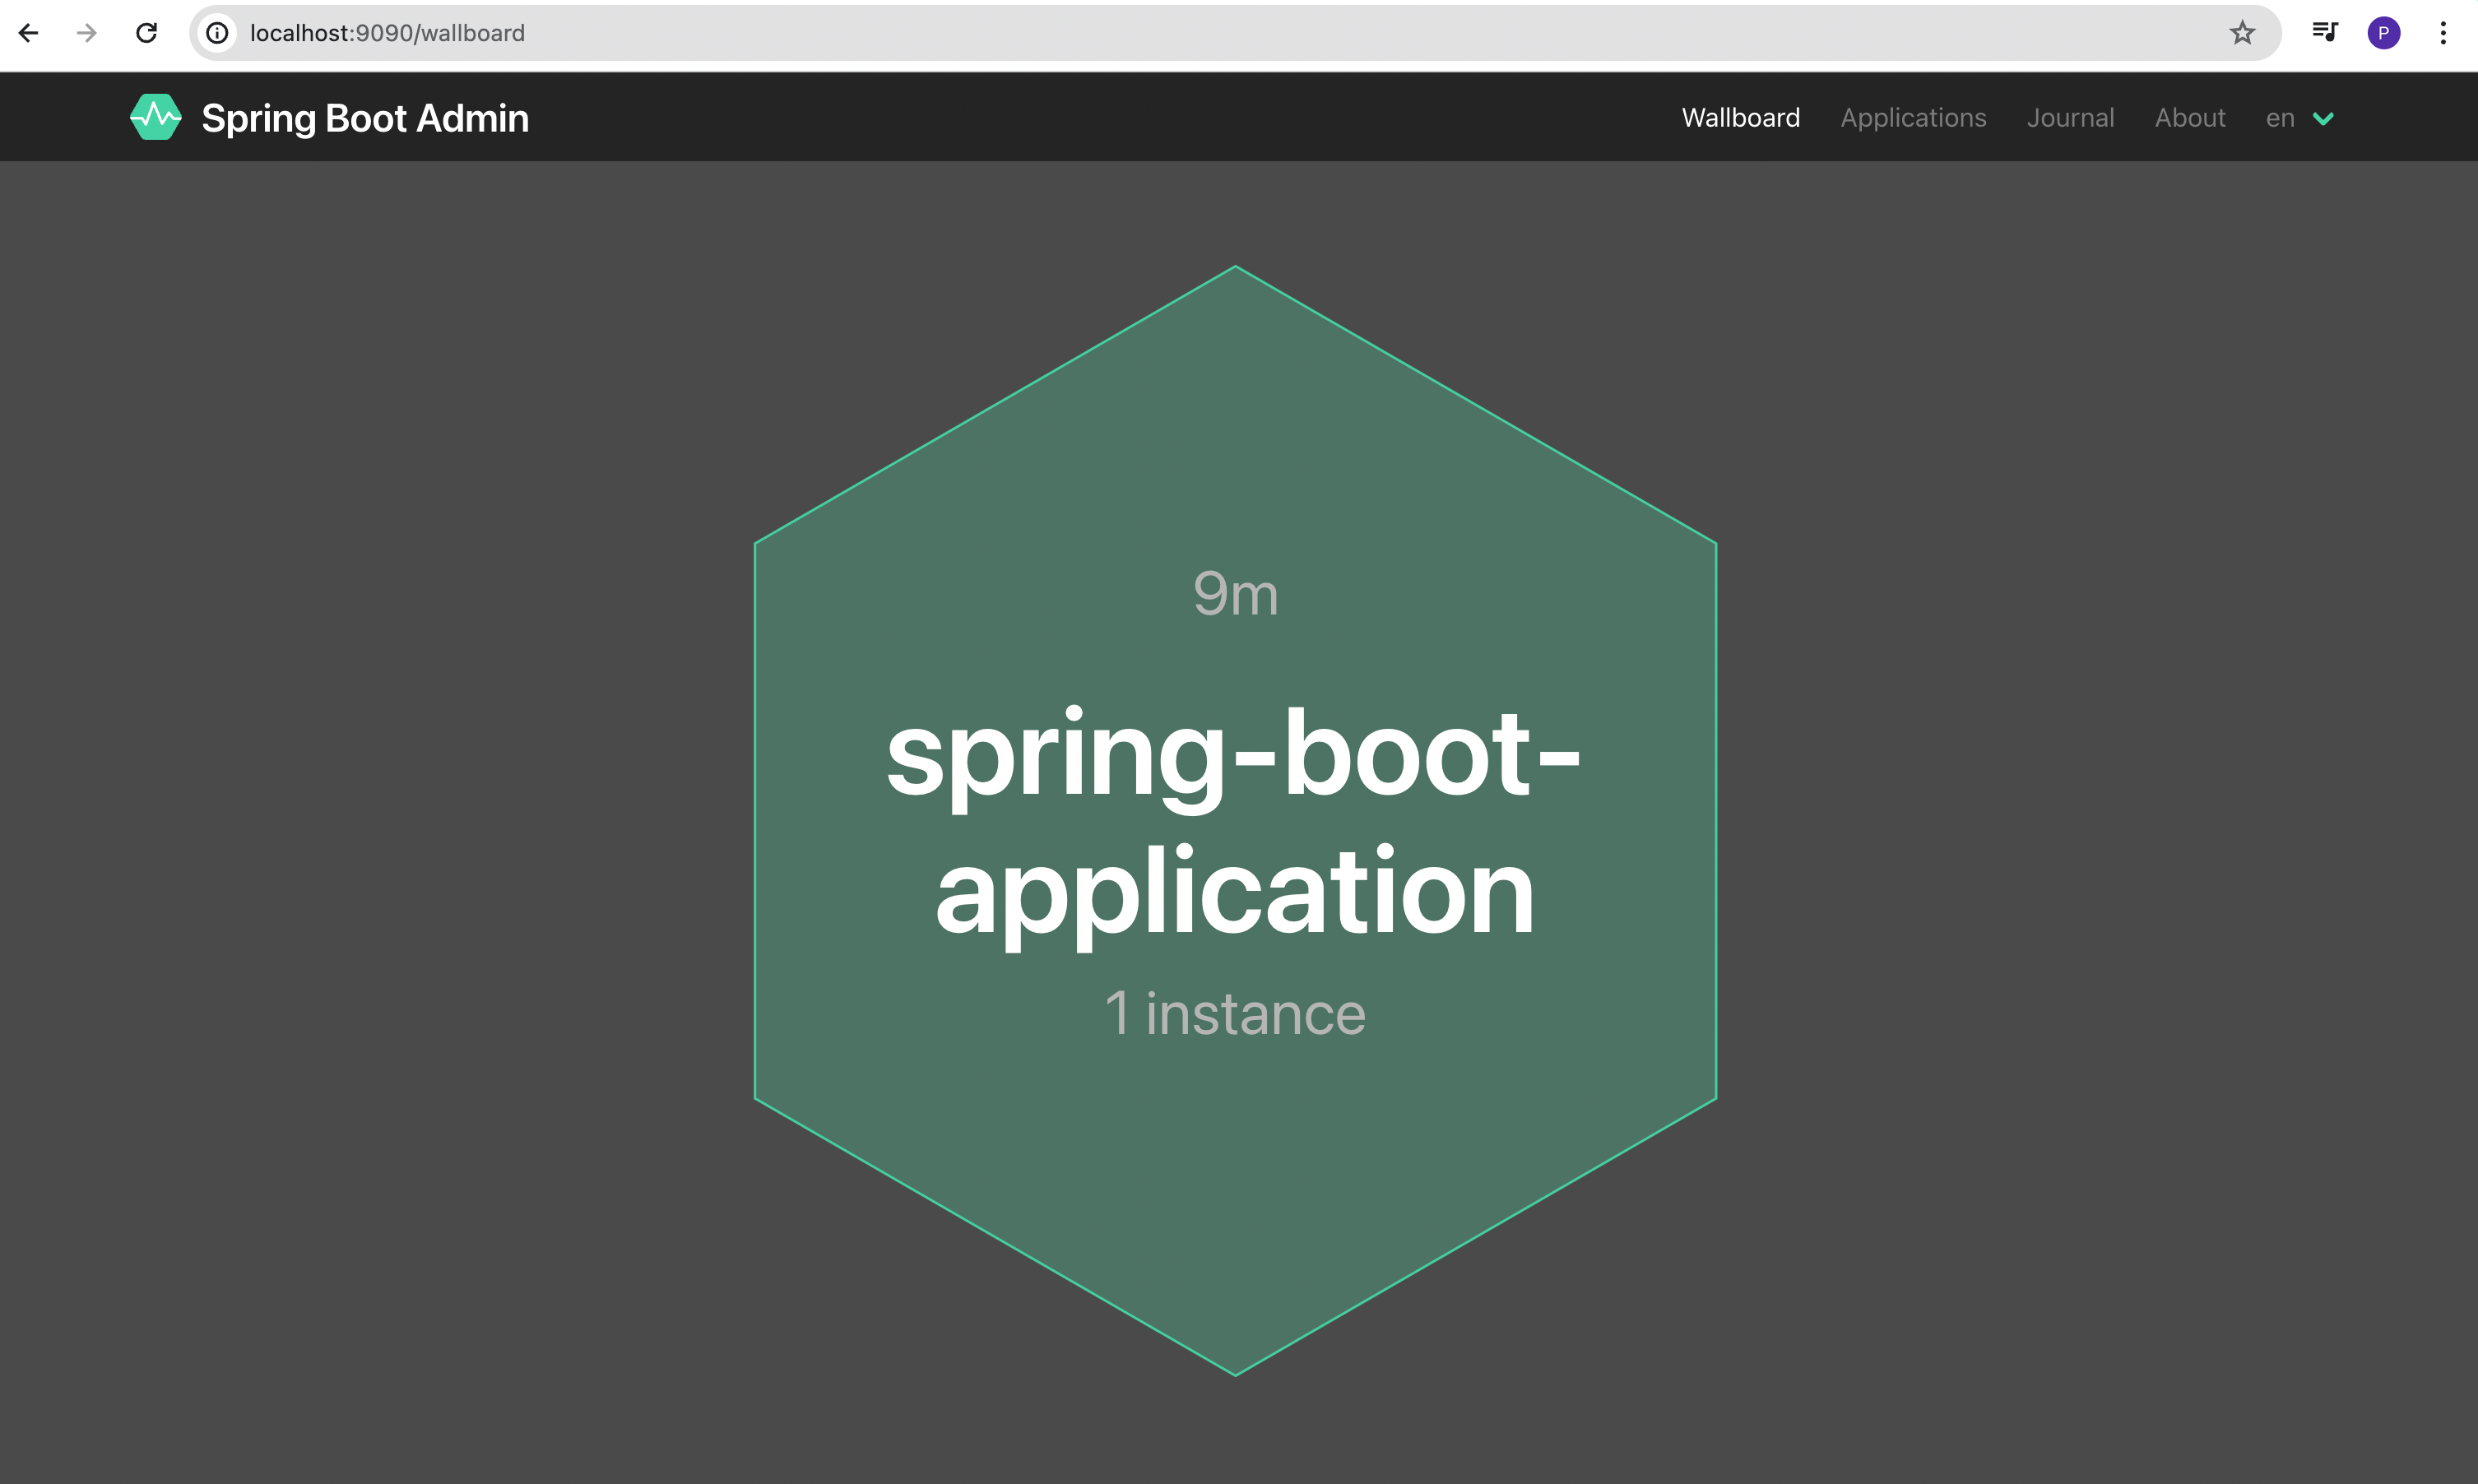Image resolution: width=2478 pixels, height=1484 pixels.
Task: Expand the en language dropdown
Action: tap(2280, 118)
